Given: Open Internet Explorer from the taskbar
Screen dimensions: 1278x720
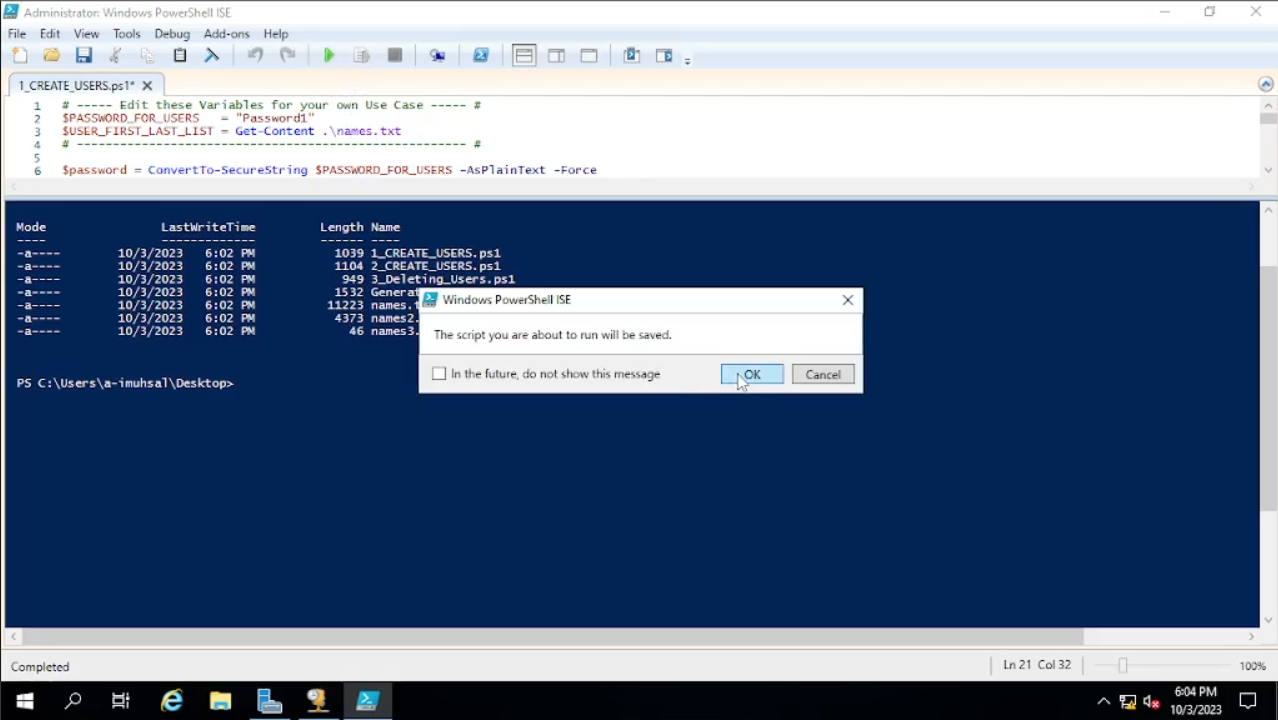Looking at the screenshot, I should click(172, 701).
